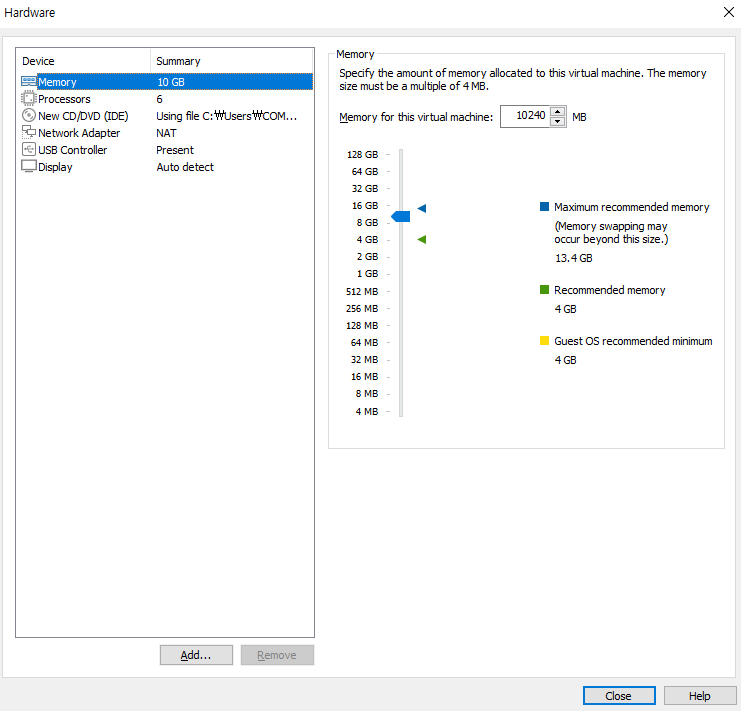Click the blue Maximum recommended memory swatch
Screen dimensions: 741x711
[x=544, y=206]
